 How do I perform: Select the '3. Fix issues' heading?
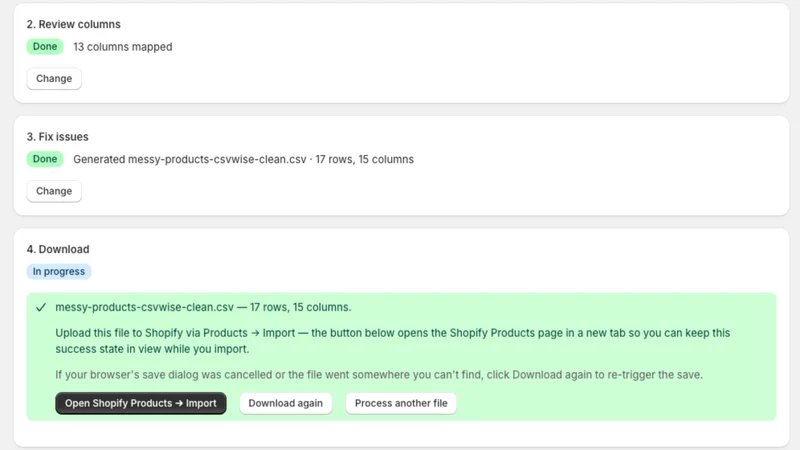pyautogui.click(x=58, y=137)
